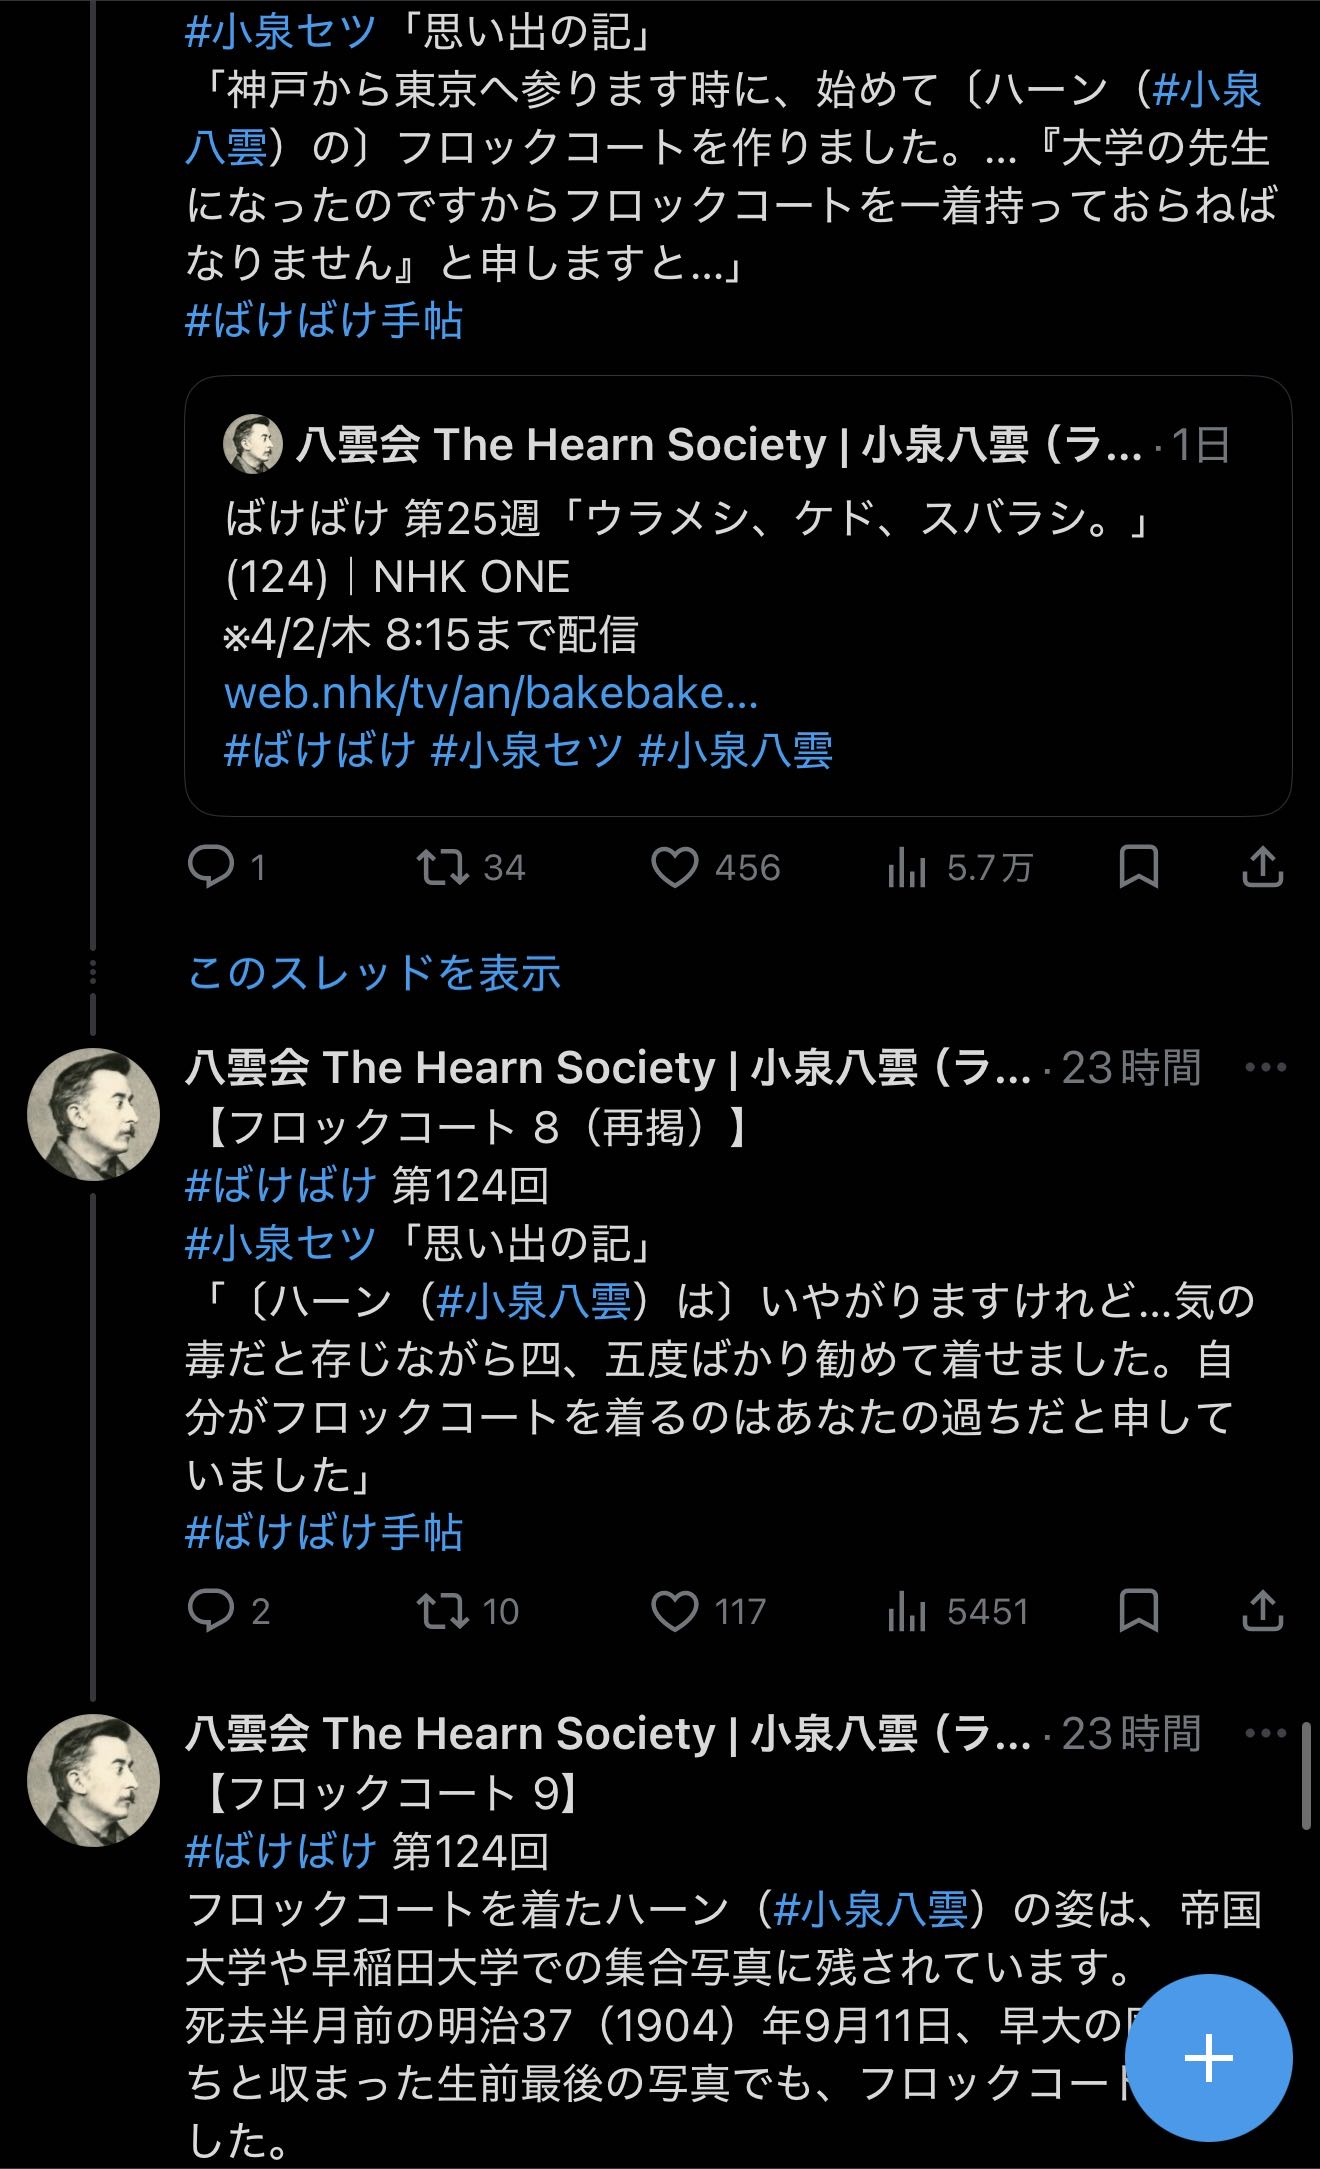
Task: Bookmark the Frock Coat 8 post
Action: click(x=1139, y=1611)
